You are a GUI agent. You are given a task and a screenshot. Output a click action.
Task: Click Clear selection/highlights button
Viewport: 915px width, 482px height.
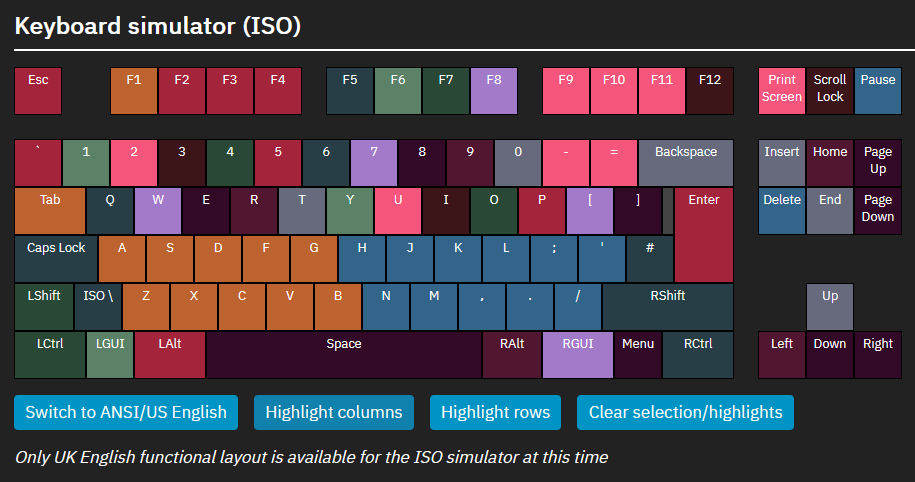pos(685,412)
